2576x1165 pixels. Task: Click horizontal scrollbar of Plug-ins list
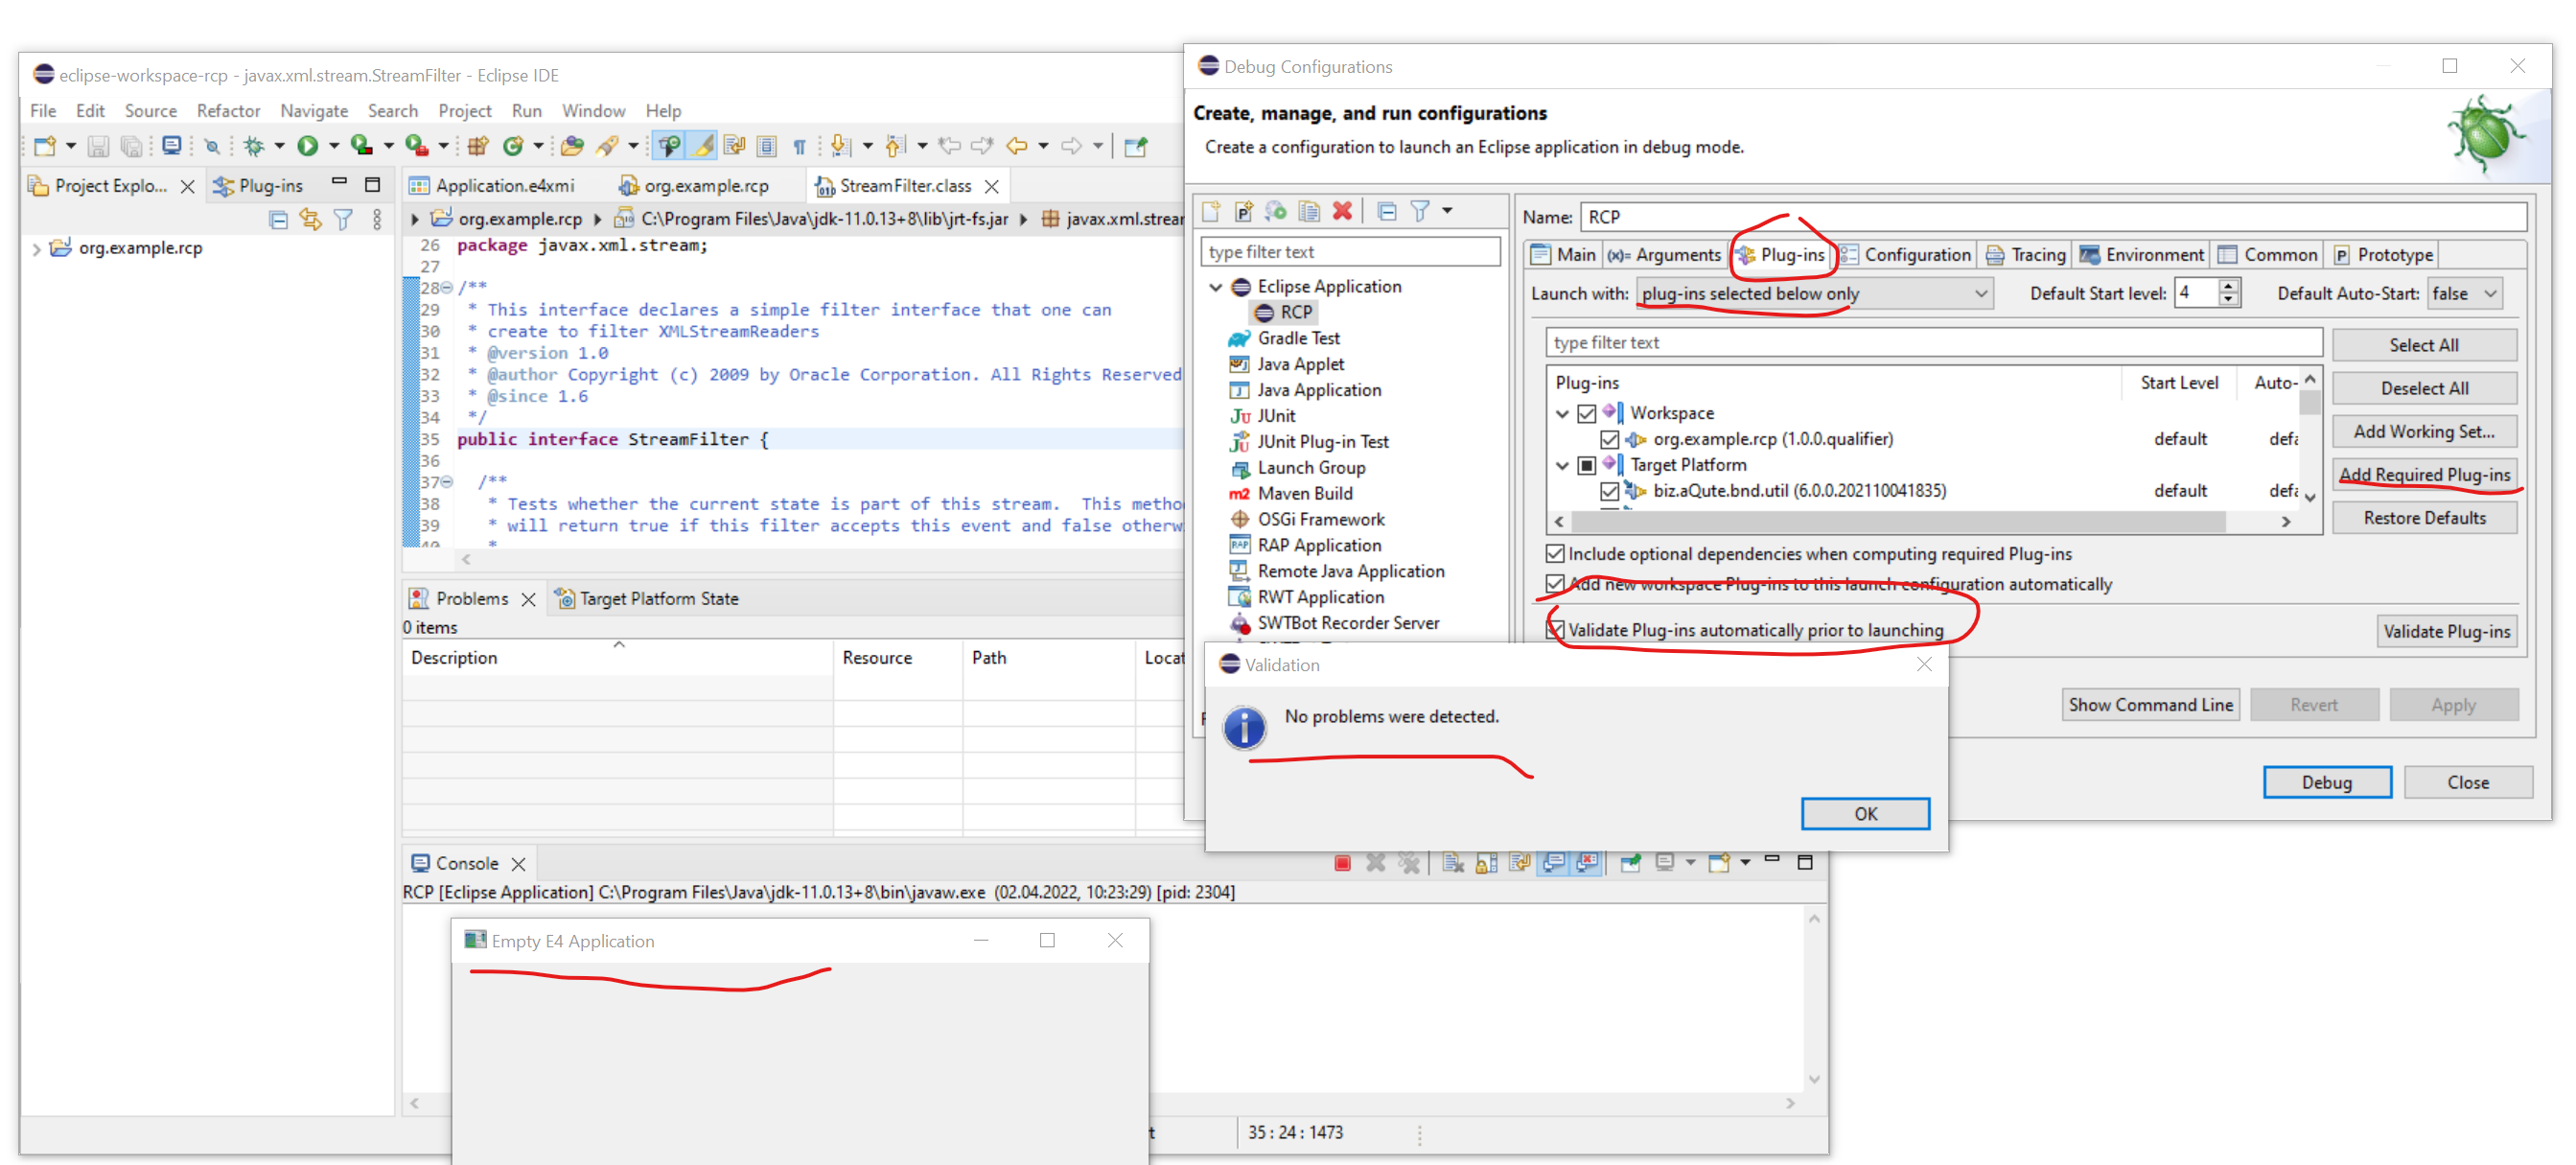coord(1897,521)
